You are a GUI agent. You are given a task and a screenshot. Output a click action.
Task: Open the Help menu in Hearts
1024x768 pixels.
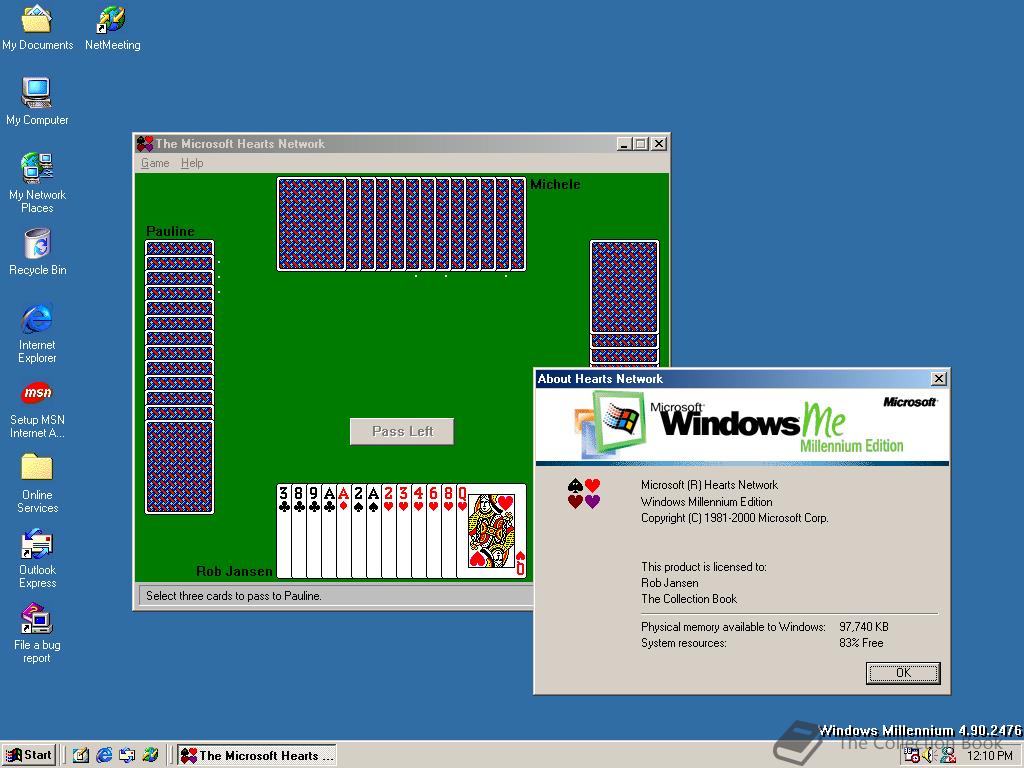tap(192, 163)
